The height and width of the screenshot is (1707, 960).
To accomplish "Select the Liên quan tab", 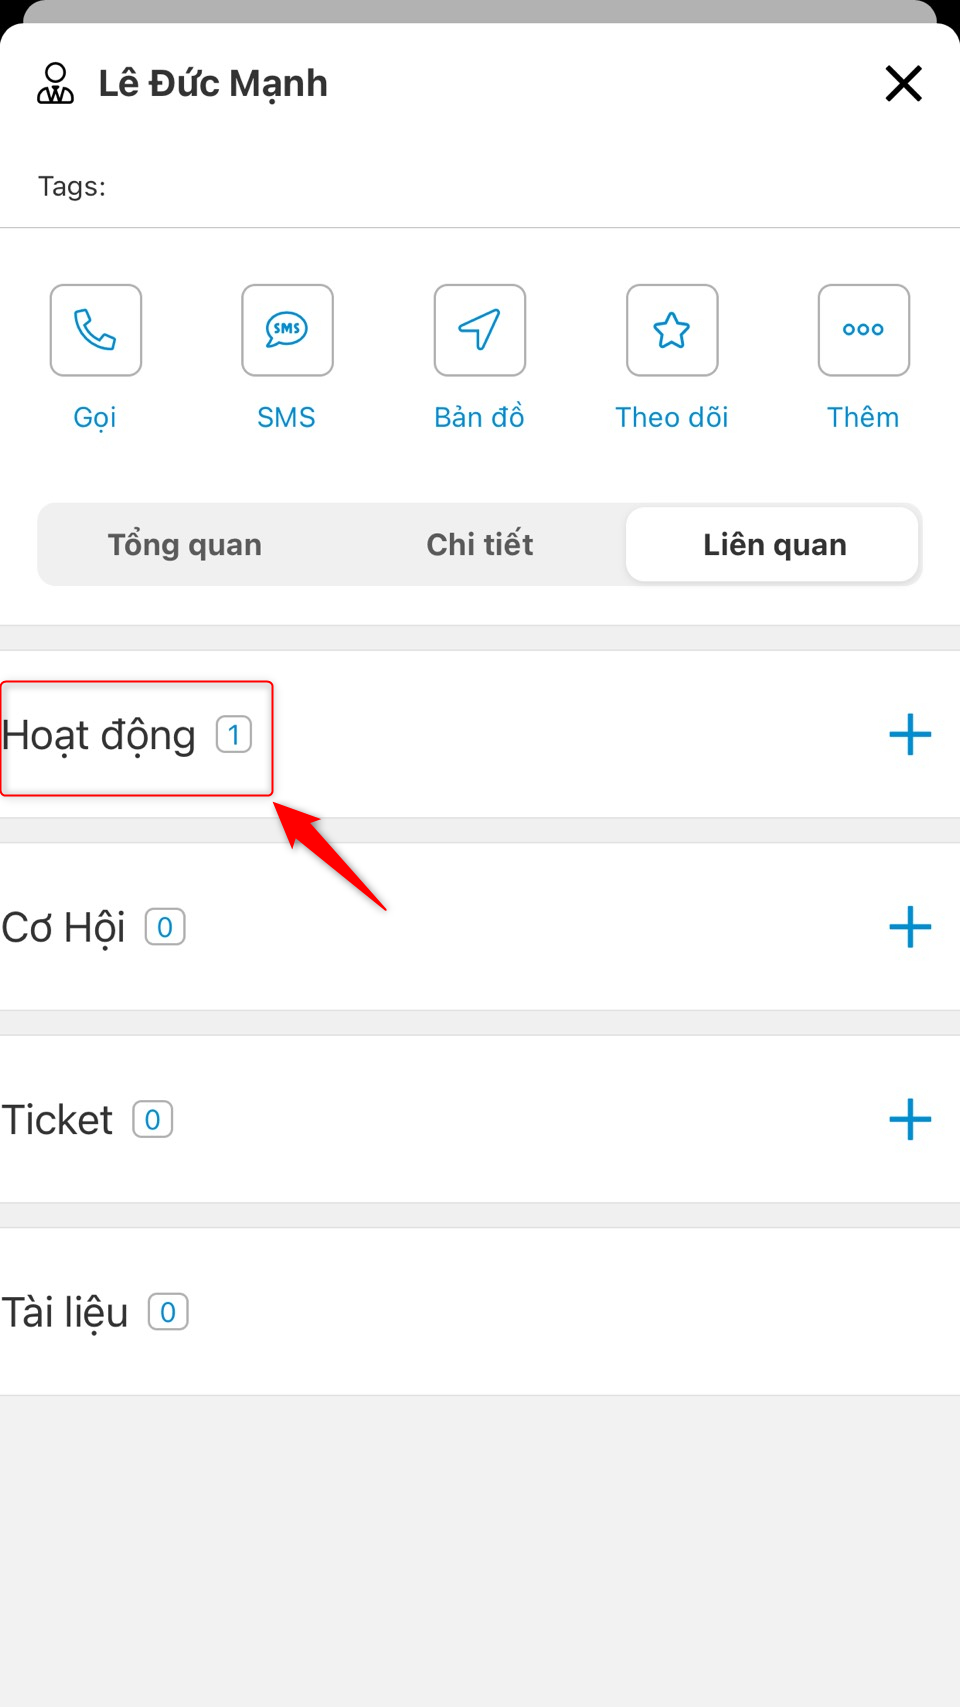I will (774, 545).
